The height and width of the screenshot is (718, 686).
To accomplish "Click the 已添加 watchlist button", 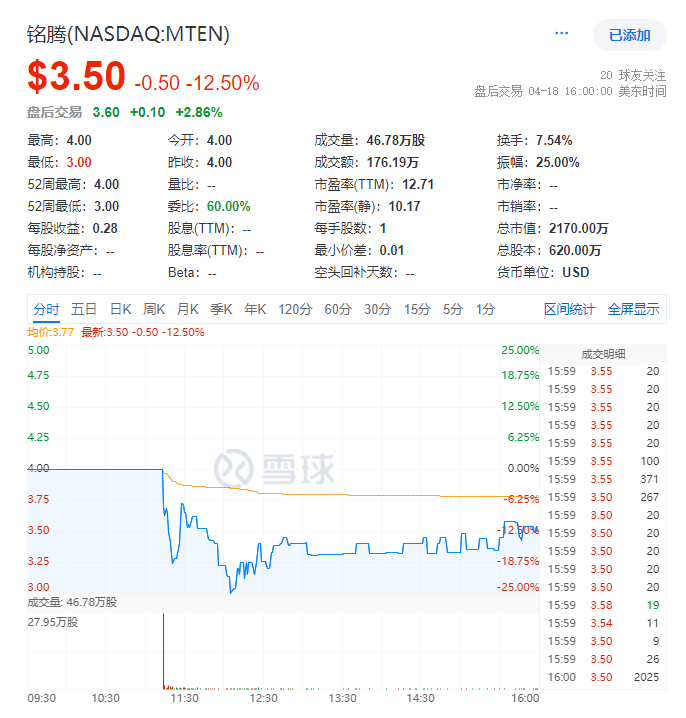I will click(629, 35).
